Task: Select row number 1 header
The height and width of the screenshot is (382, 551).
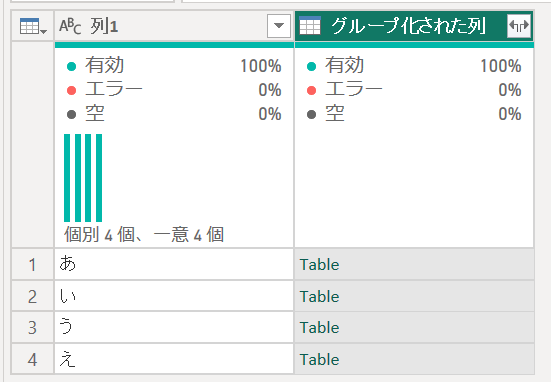Action: coord(33,264)
